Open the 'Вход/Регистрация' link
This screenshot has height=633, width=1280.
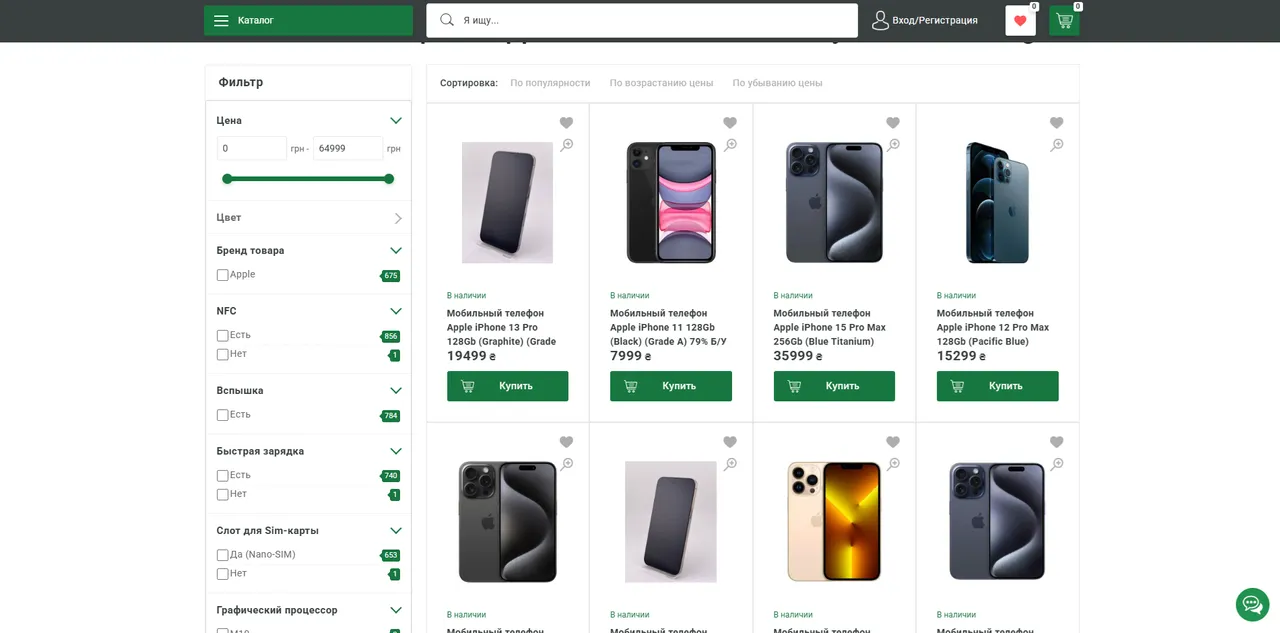tap(935, 20)
